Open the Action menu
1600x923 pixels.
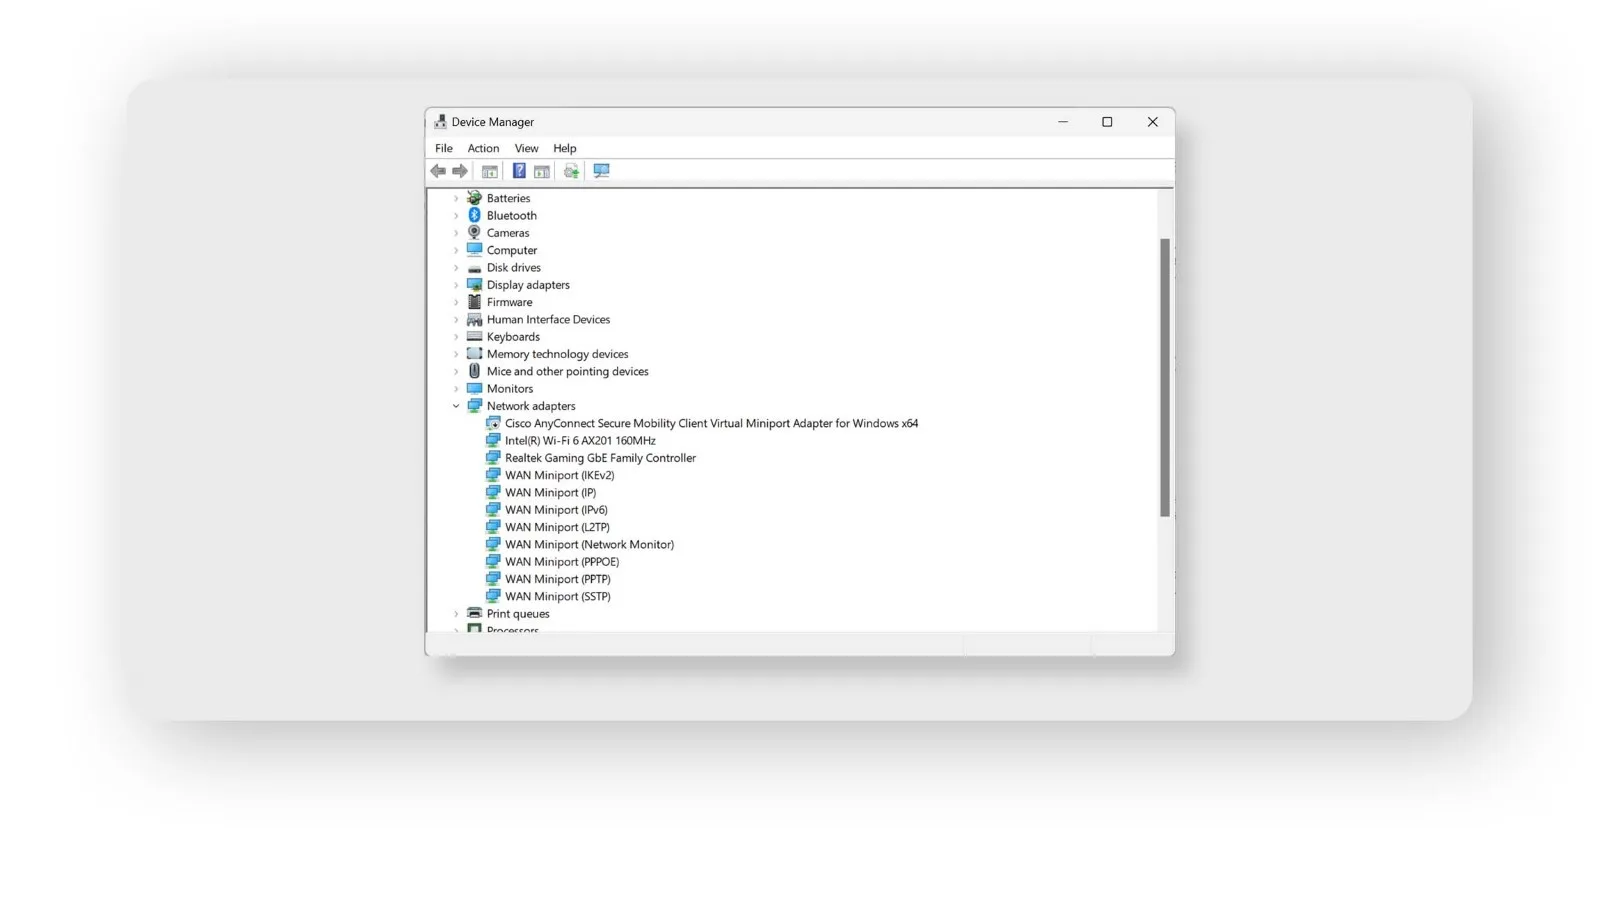483,148
